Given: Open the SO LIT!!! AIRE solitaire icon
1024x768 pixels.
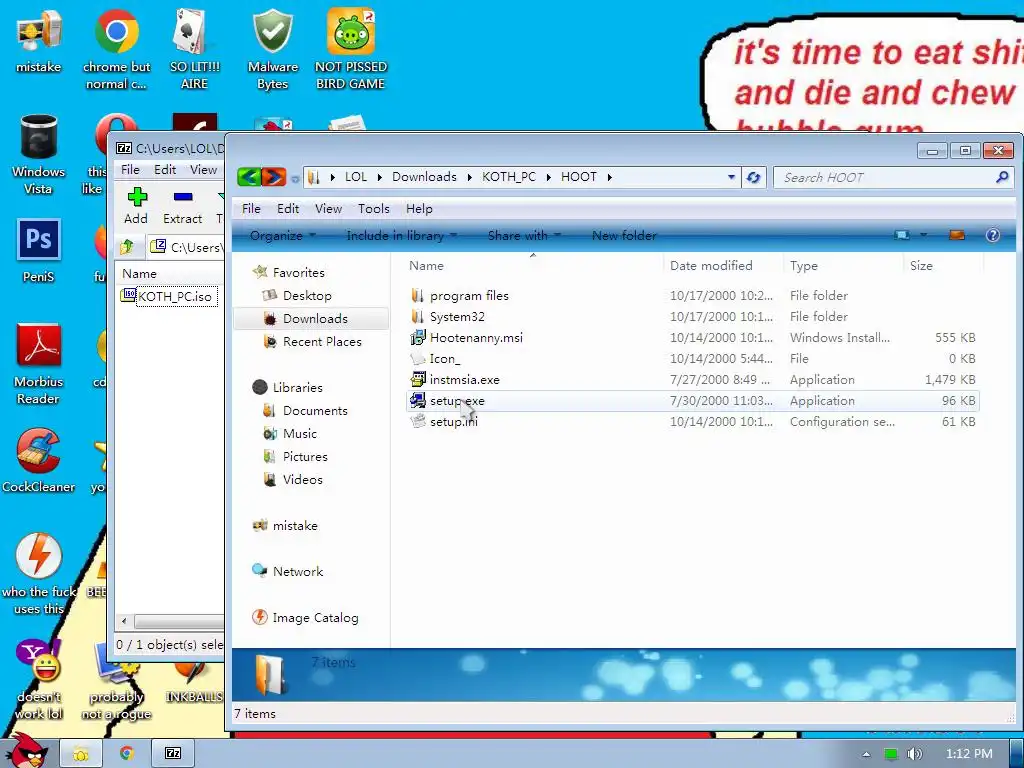Looking at the screenshot, I should point(194,49).
